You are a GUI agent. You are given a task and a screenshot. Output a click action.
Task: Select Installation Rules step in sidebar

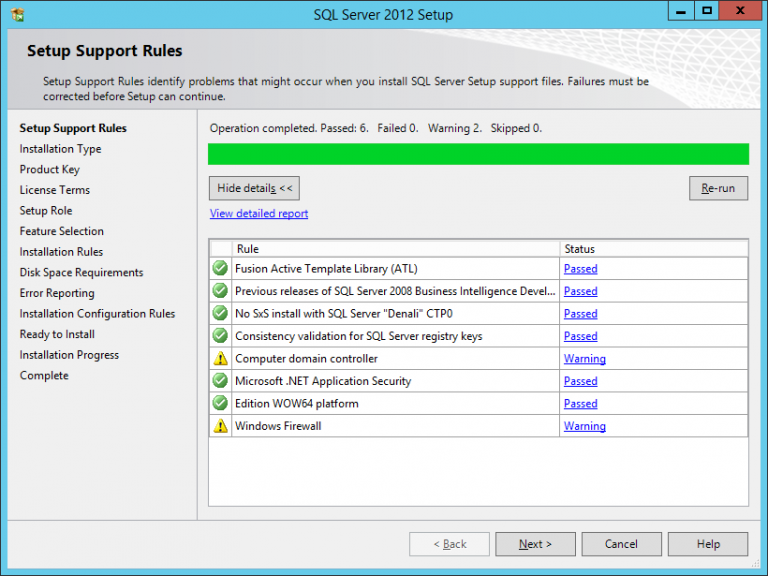(x=61, y=252)
